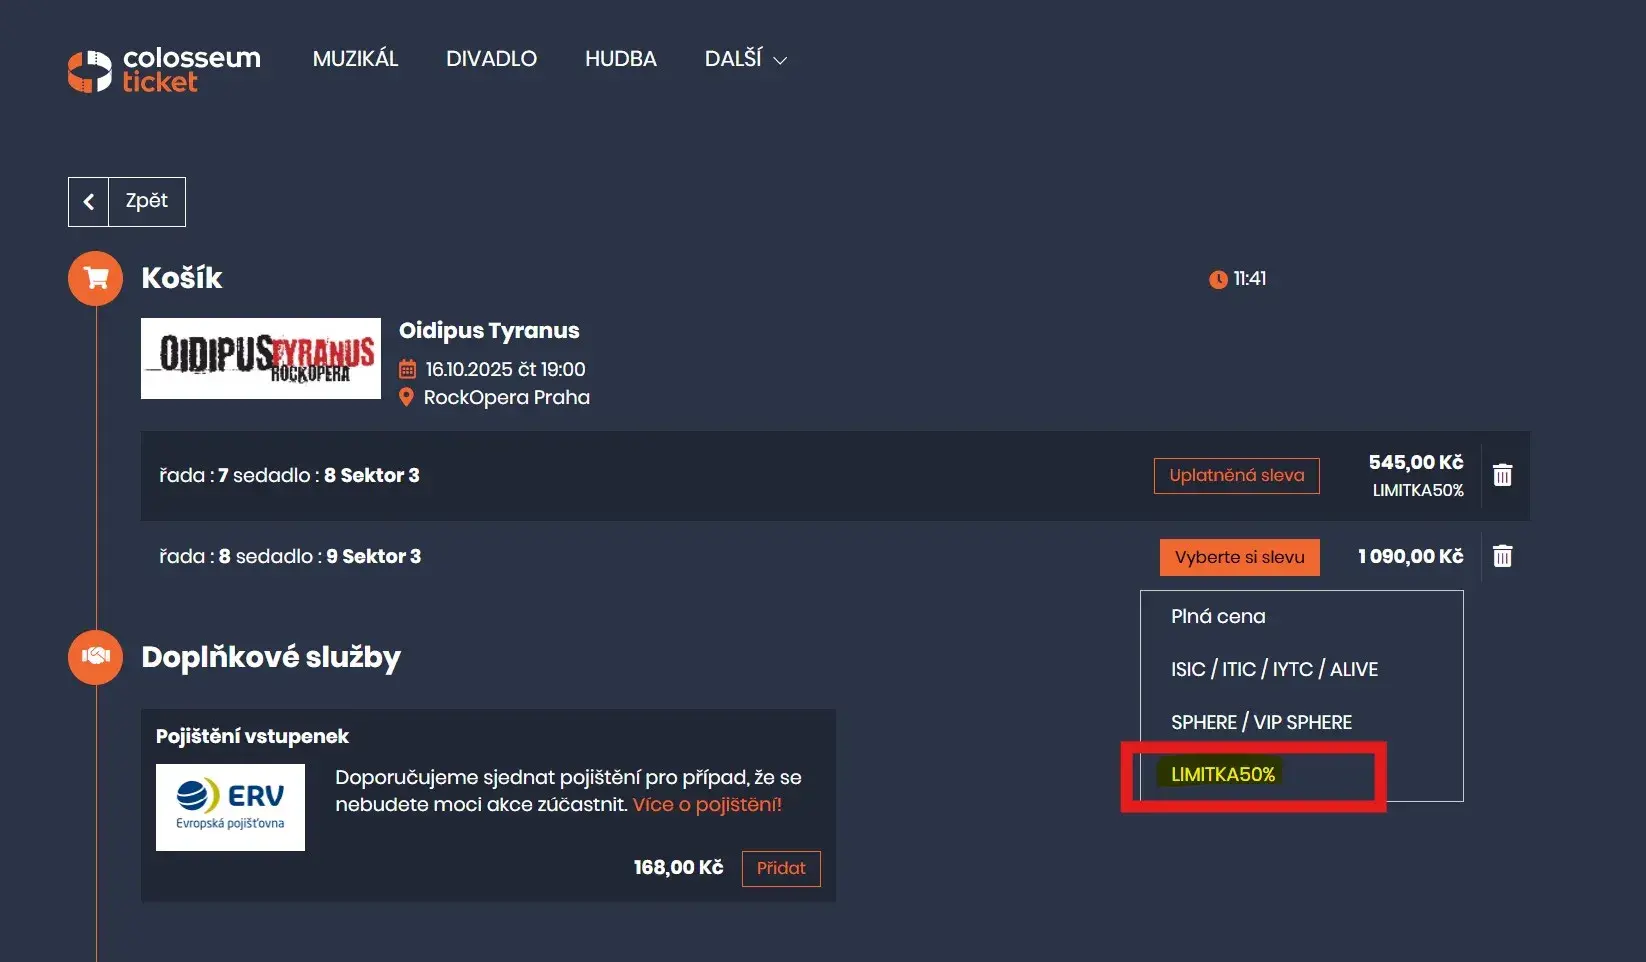Click the location pin icon beside RockOpera Praha

click(x=406, y=397)
